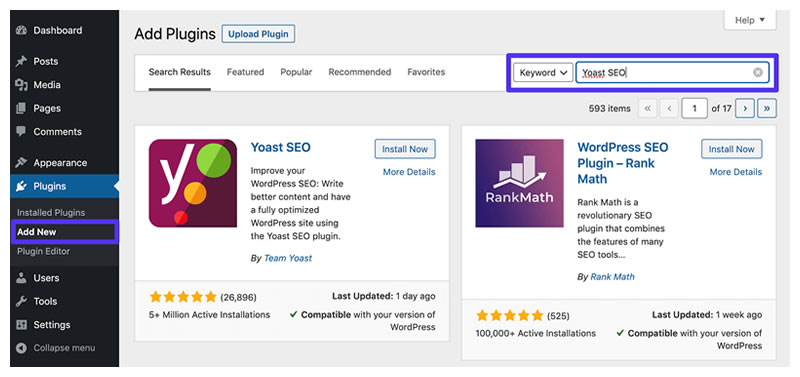Screen dimensions: 800x377
Task: Open Team Yoast author link
Action: tap(288, 258)
